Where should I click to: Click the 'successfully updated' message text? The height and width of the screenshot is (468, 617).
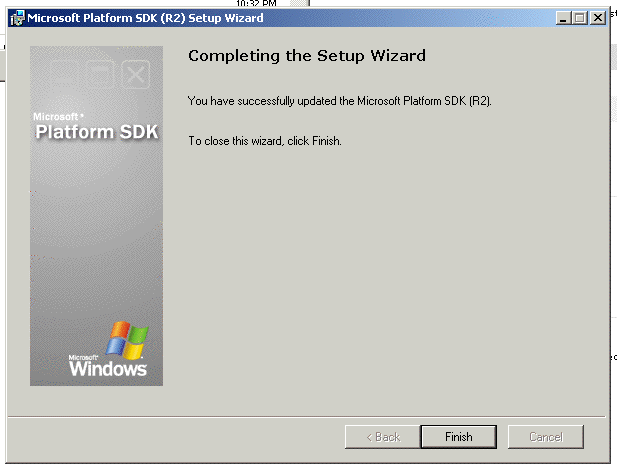click(340, 102)
